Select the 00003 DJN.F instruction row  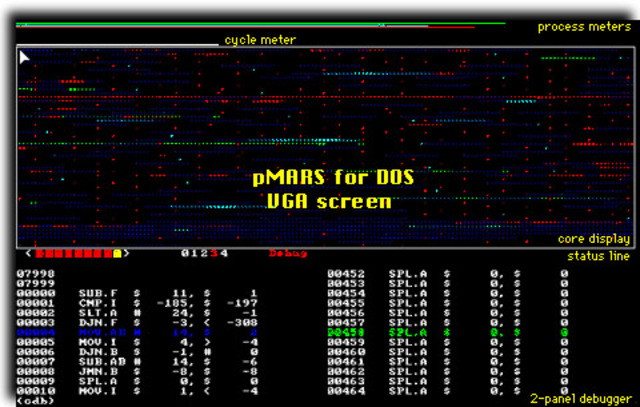pyautogui.click(x=137, y=323)
